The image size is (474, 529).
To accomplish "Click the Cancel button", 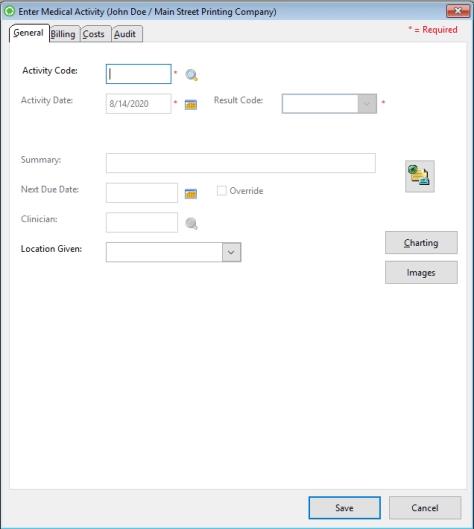I will click(x=425, y=508).
